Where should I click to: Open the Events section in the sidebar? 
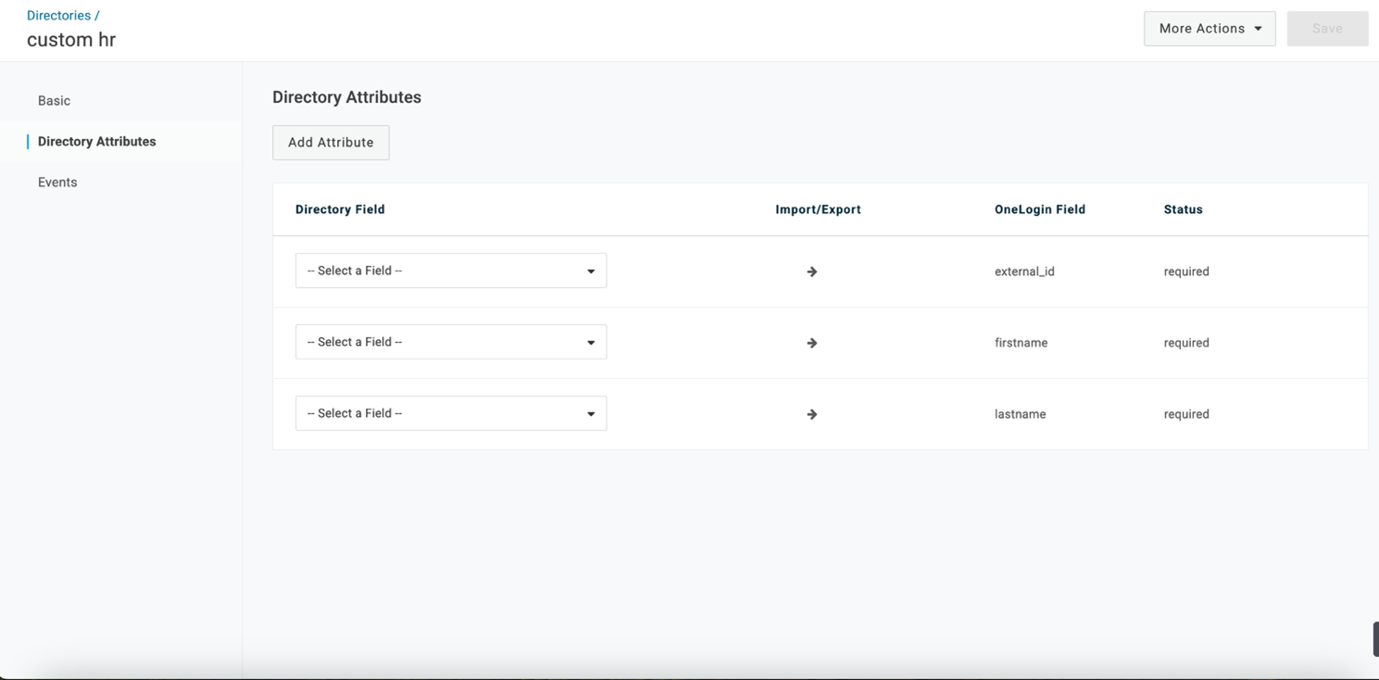[x=57, y=183]
